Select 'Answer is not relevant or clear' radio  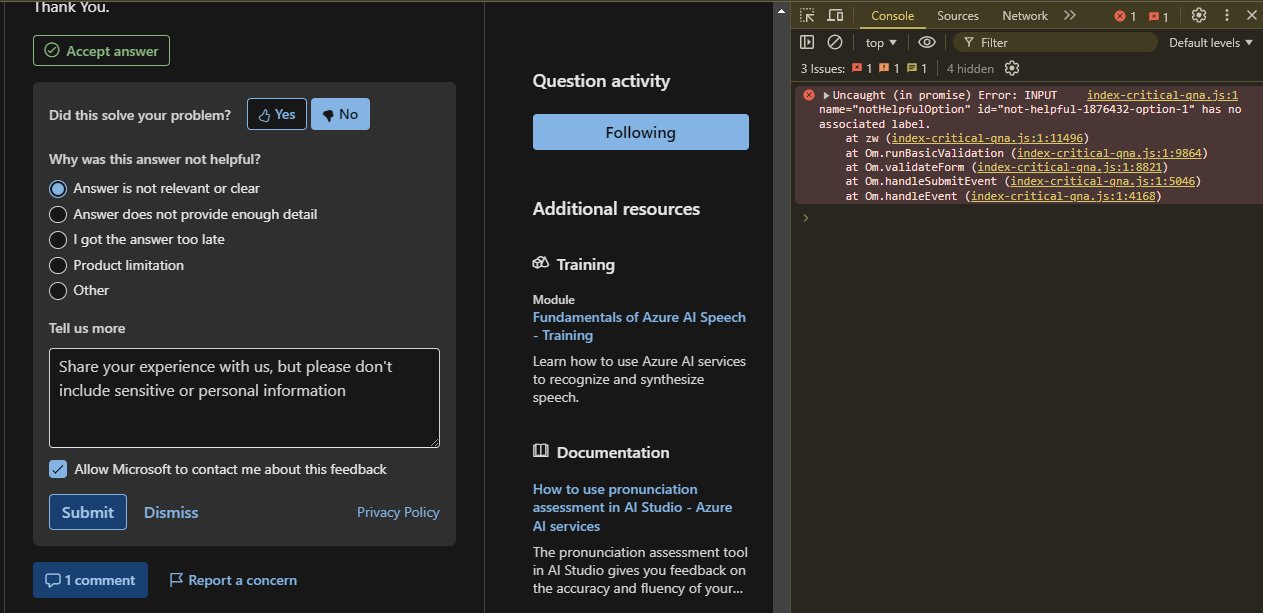pyautogui.click(x=58, y=188)
